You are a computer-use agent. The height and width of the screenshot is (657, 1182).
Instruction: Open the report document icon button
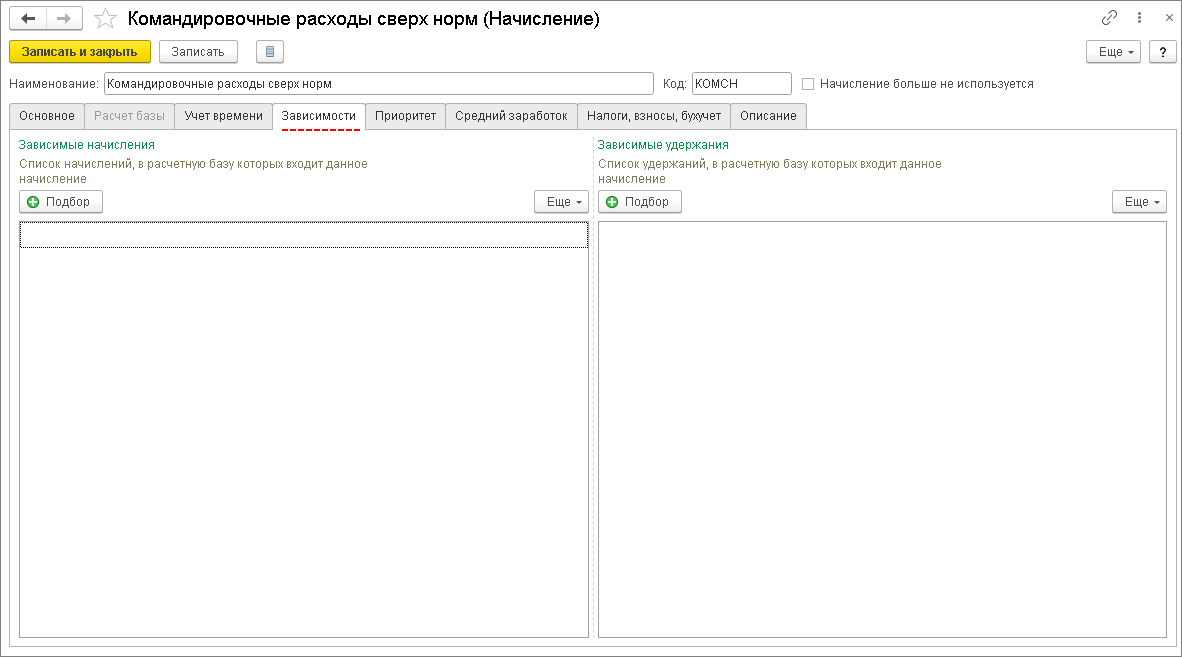[x=270, y=52]
